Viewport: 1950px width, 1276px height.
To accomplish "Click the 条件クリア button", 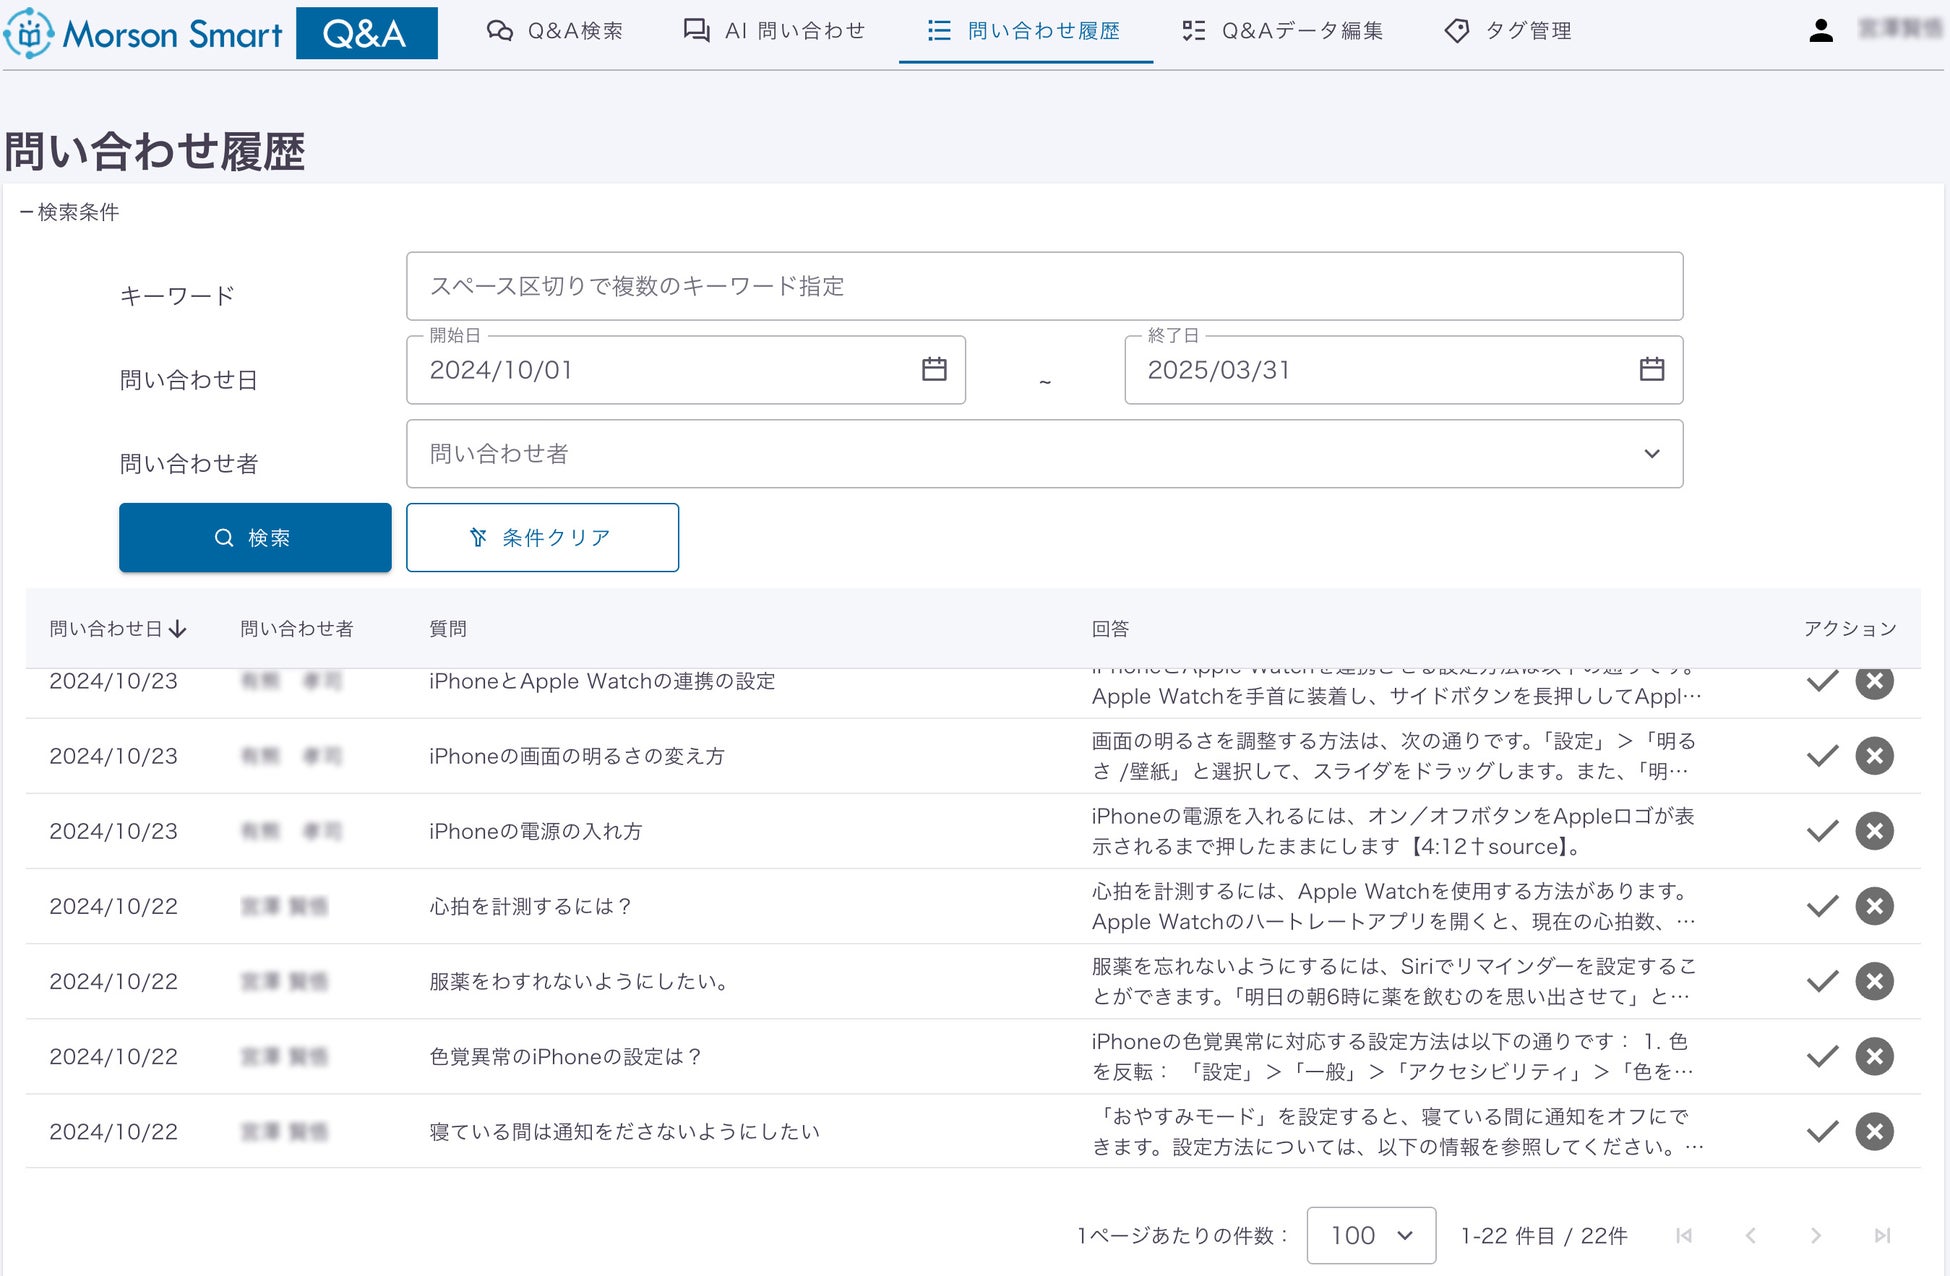I will click(542, 538).
